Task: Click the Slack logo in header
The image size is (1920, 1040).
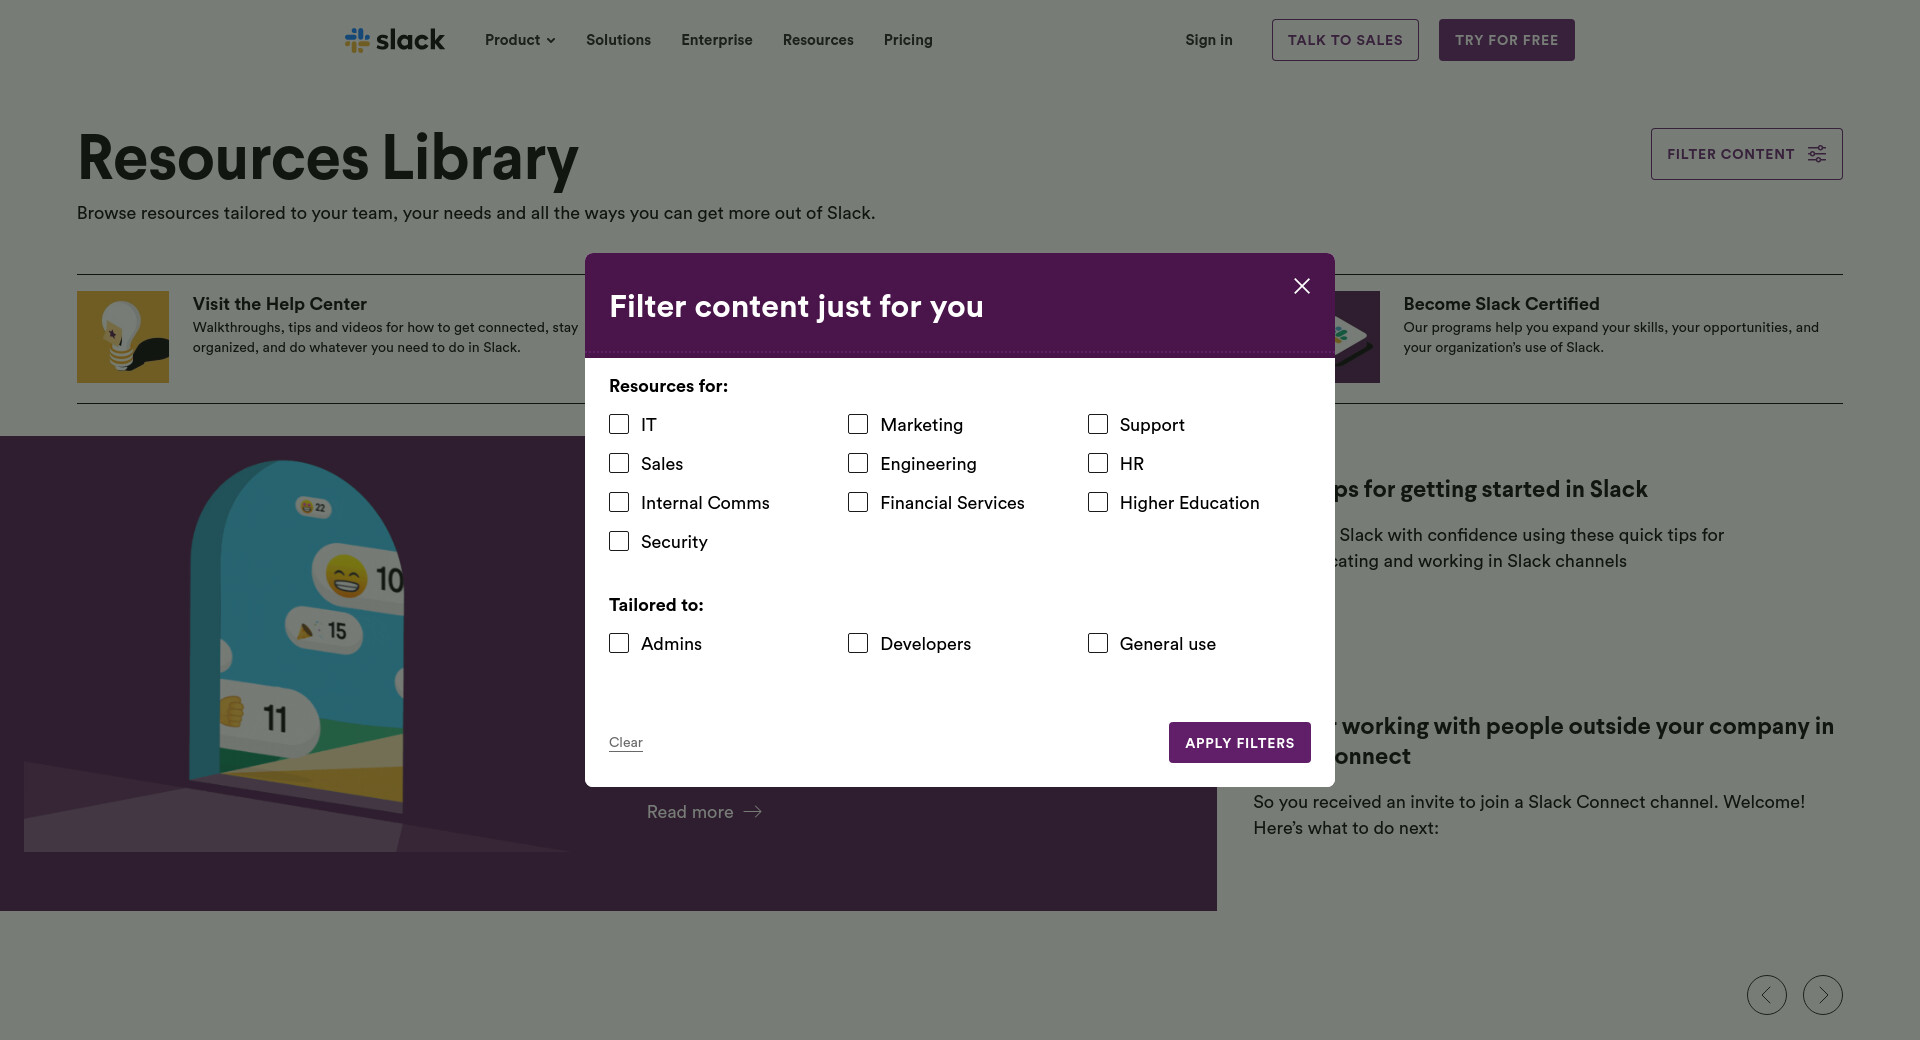Action: point(395,40)
